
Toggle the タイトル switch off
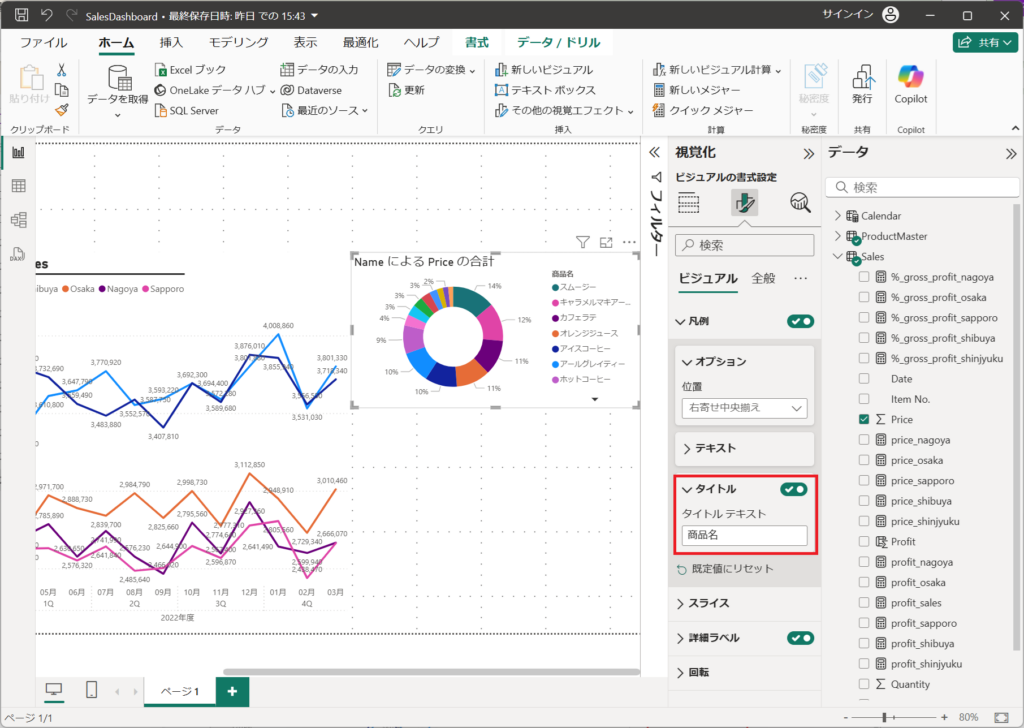[x=793, y=489]
